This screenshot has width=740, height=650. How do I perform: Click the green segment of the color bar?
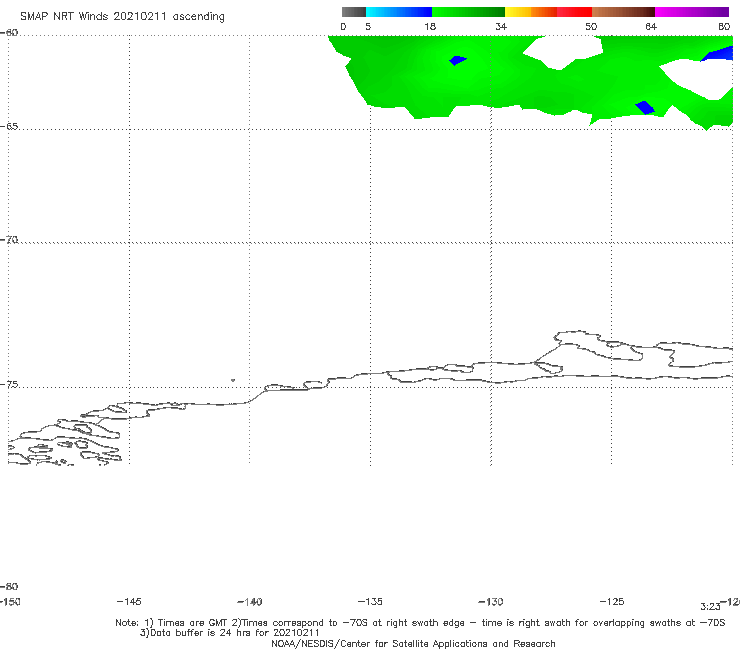coord(468,12)
